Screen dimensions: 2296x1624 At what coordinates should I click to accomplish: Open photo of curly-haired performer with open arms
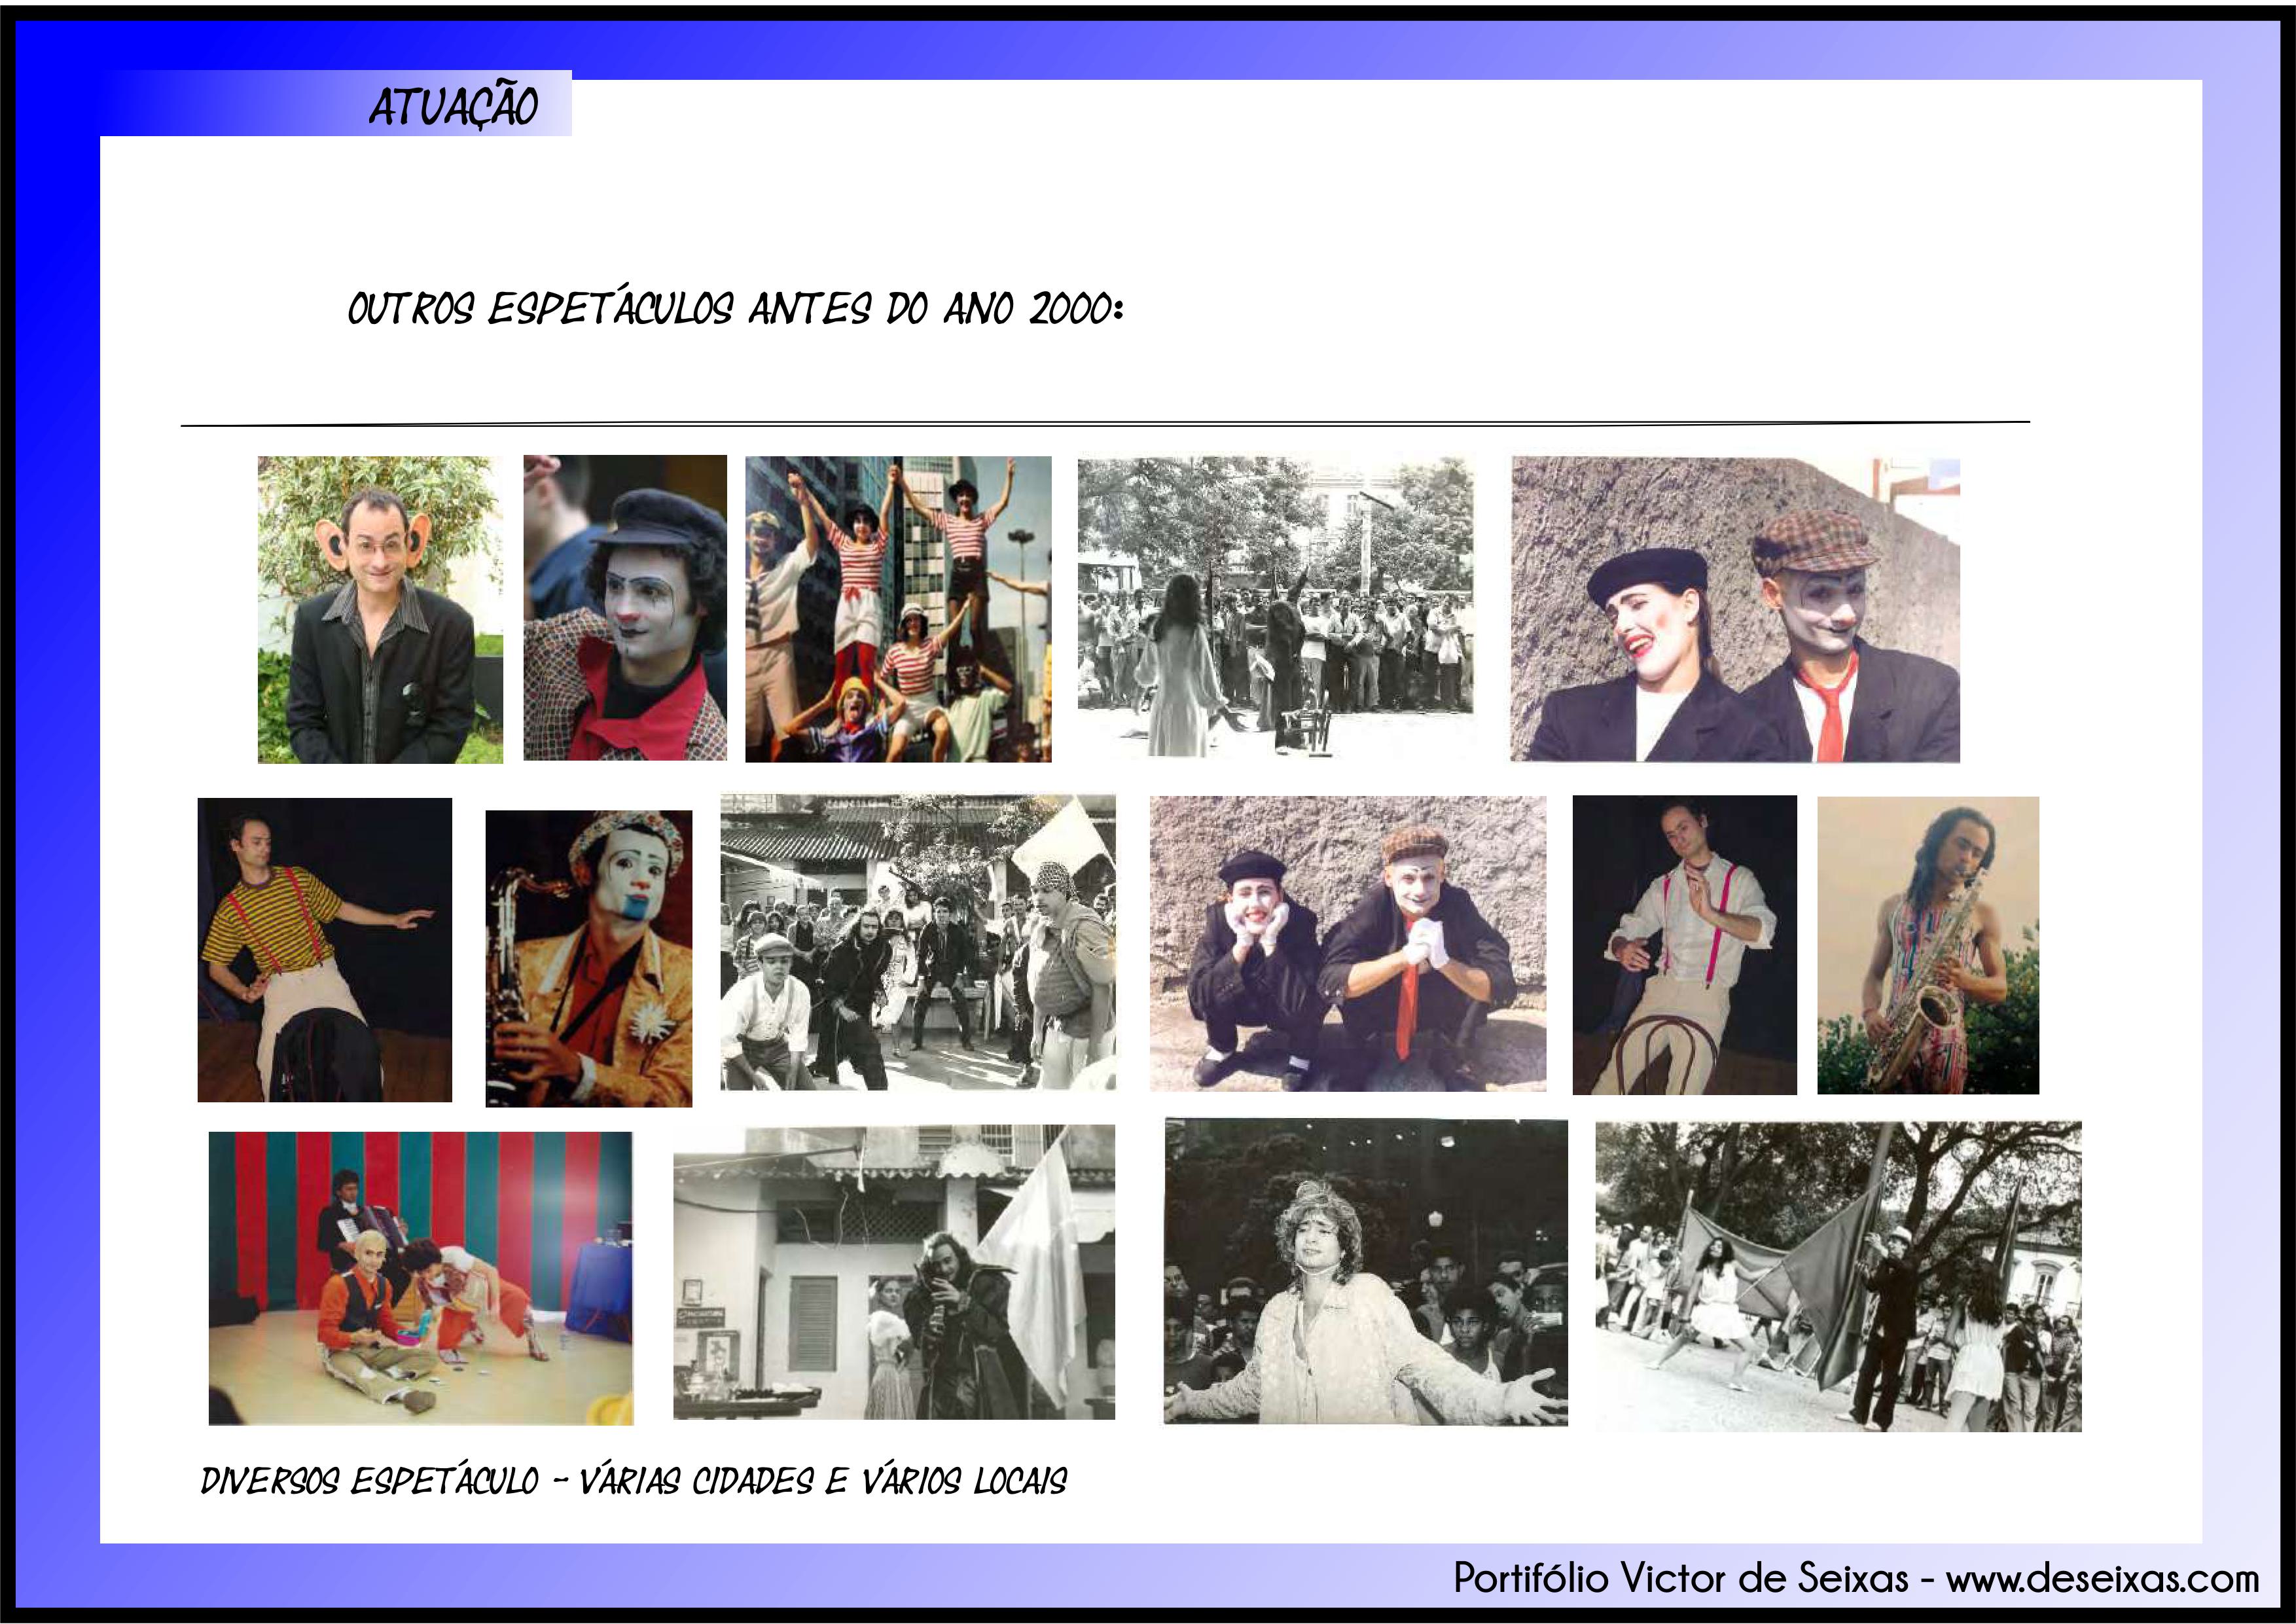1365,1271
